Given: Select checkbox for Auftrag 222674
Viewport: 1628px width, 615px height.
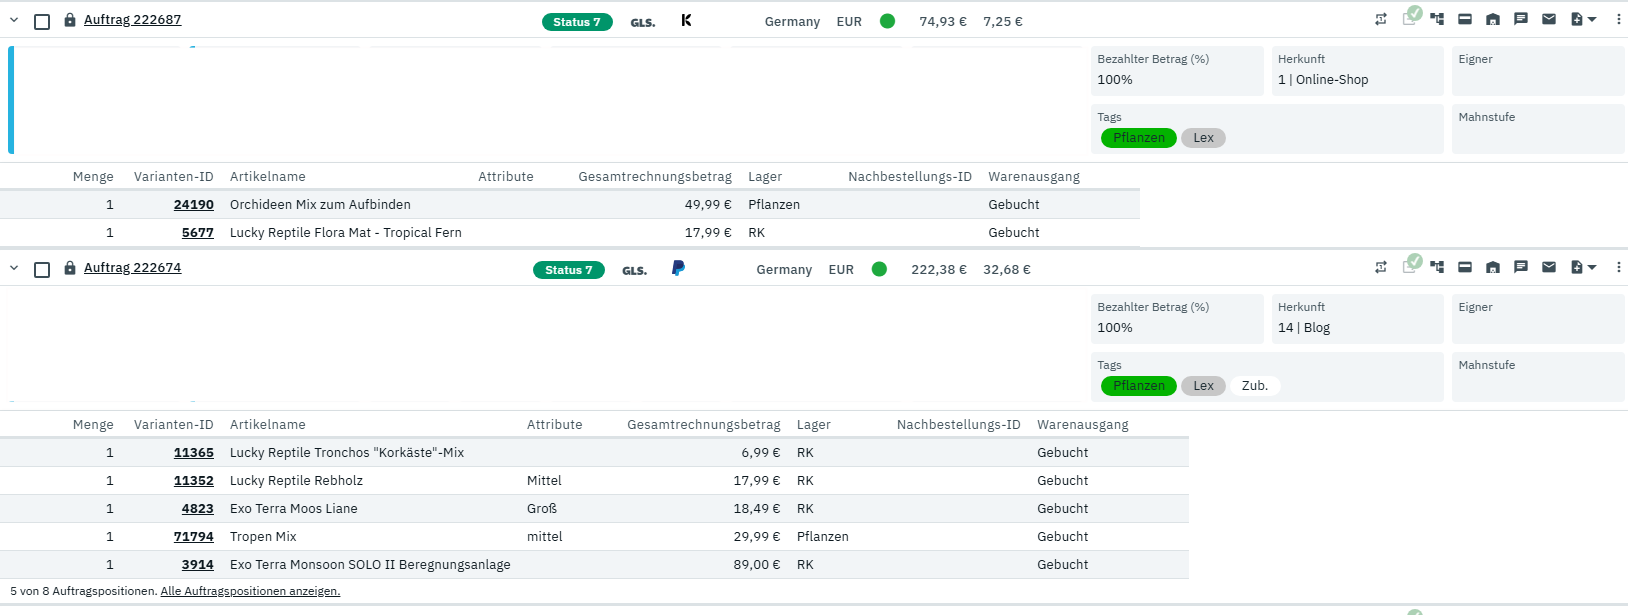Looking at the screenshot, I should [42, 269].
